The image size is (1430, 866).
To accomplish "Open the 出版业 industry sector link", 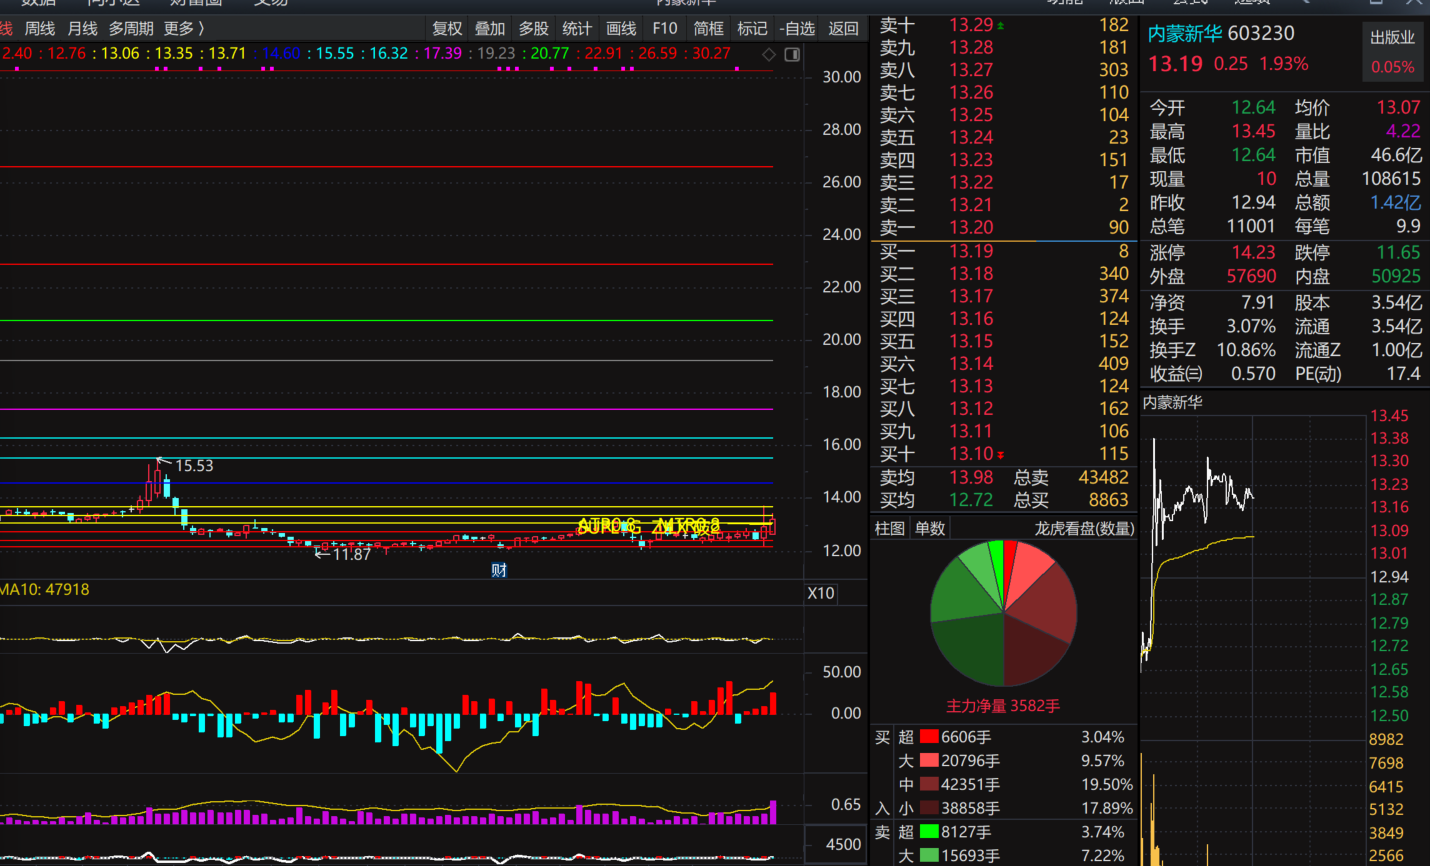I will click(x=1393, y=37).
